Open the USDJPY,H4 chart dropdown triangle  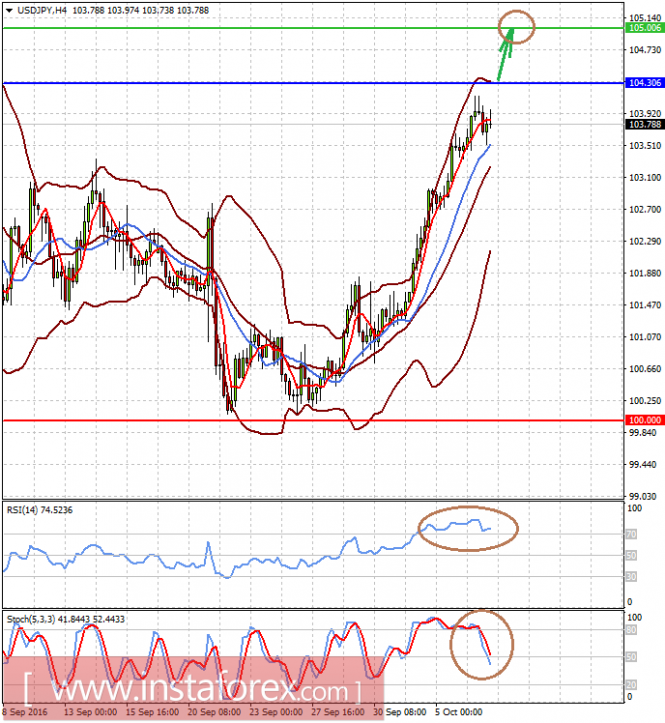pos(8,10)
